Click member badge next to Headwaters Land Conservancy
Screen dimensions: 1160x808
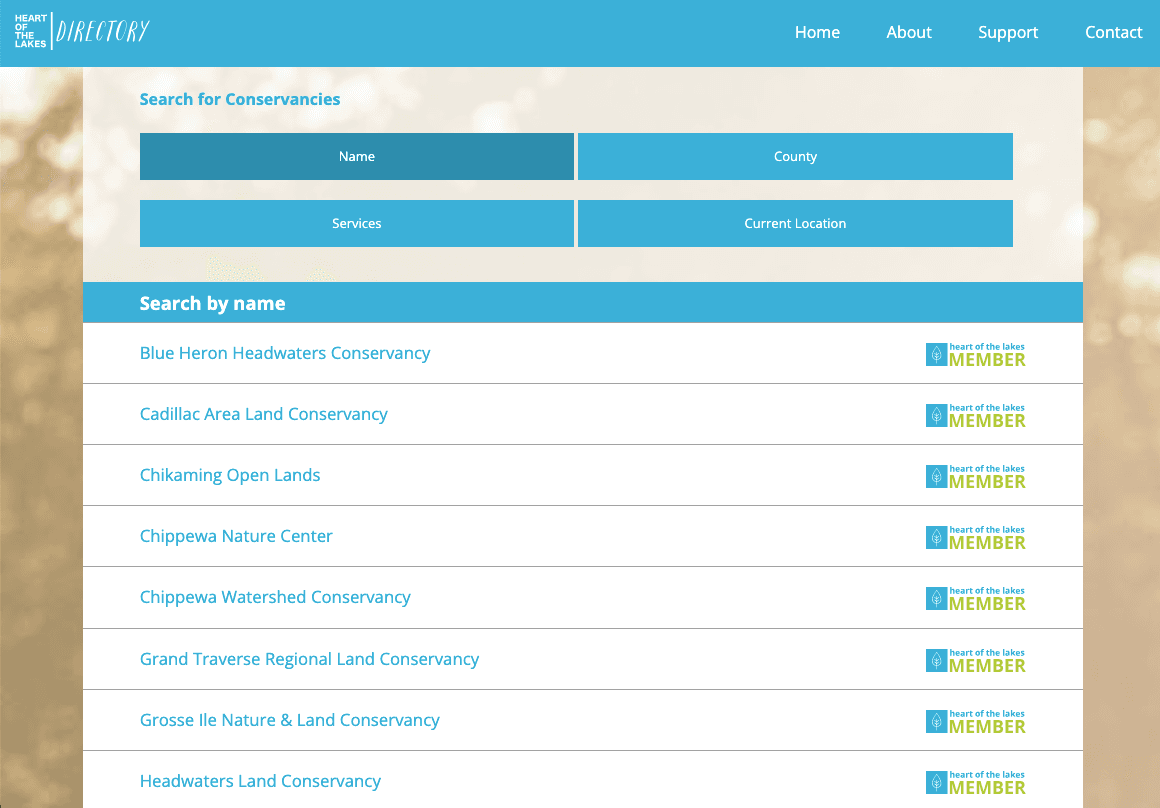click(975, 782)
